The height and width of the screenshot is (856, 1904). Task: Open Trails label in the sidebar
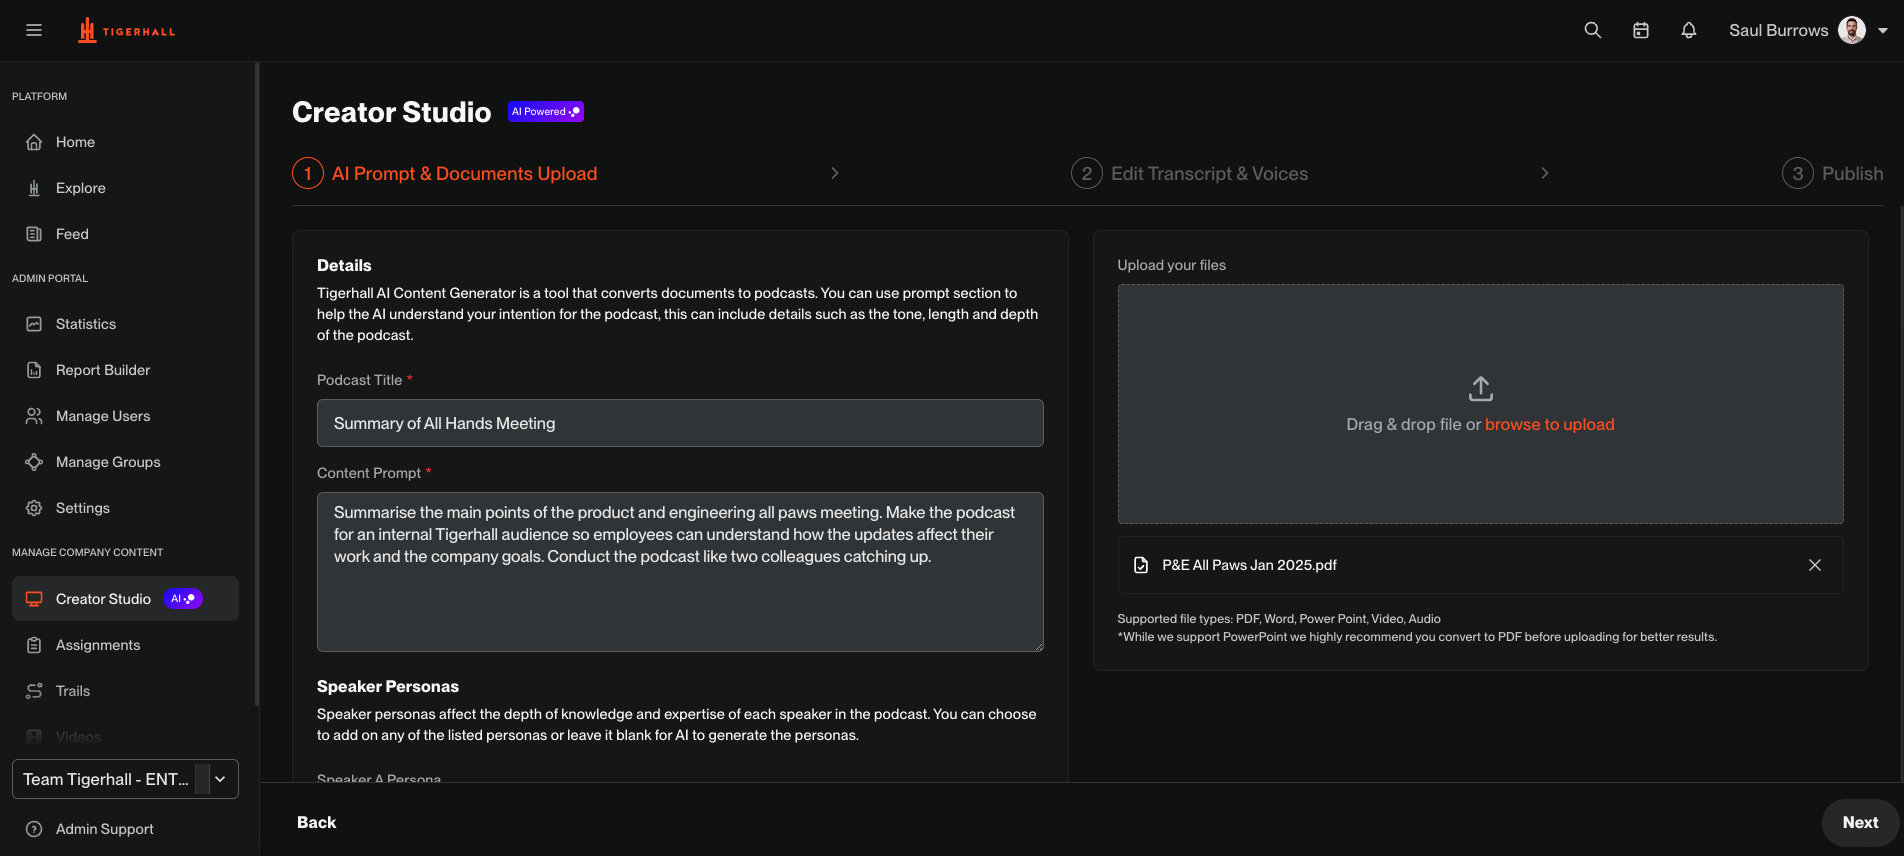pyautogui.click(x=73, y=691)
